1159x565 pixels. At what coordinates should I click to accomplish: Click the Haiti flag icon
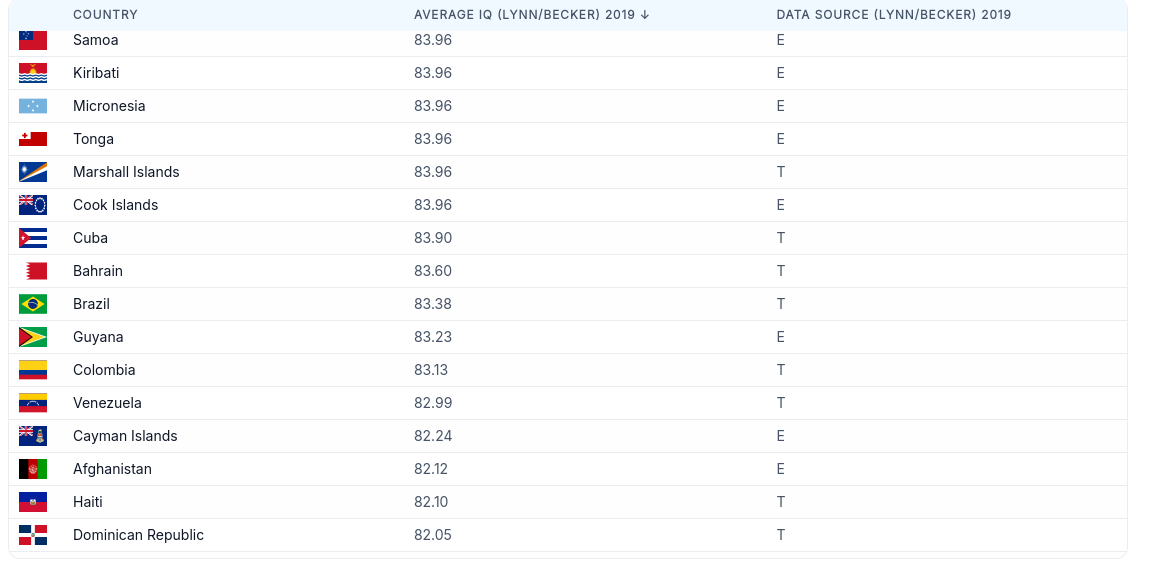(33, 502)
